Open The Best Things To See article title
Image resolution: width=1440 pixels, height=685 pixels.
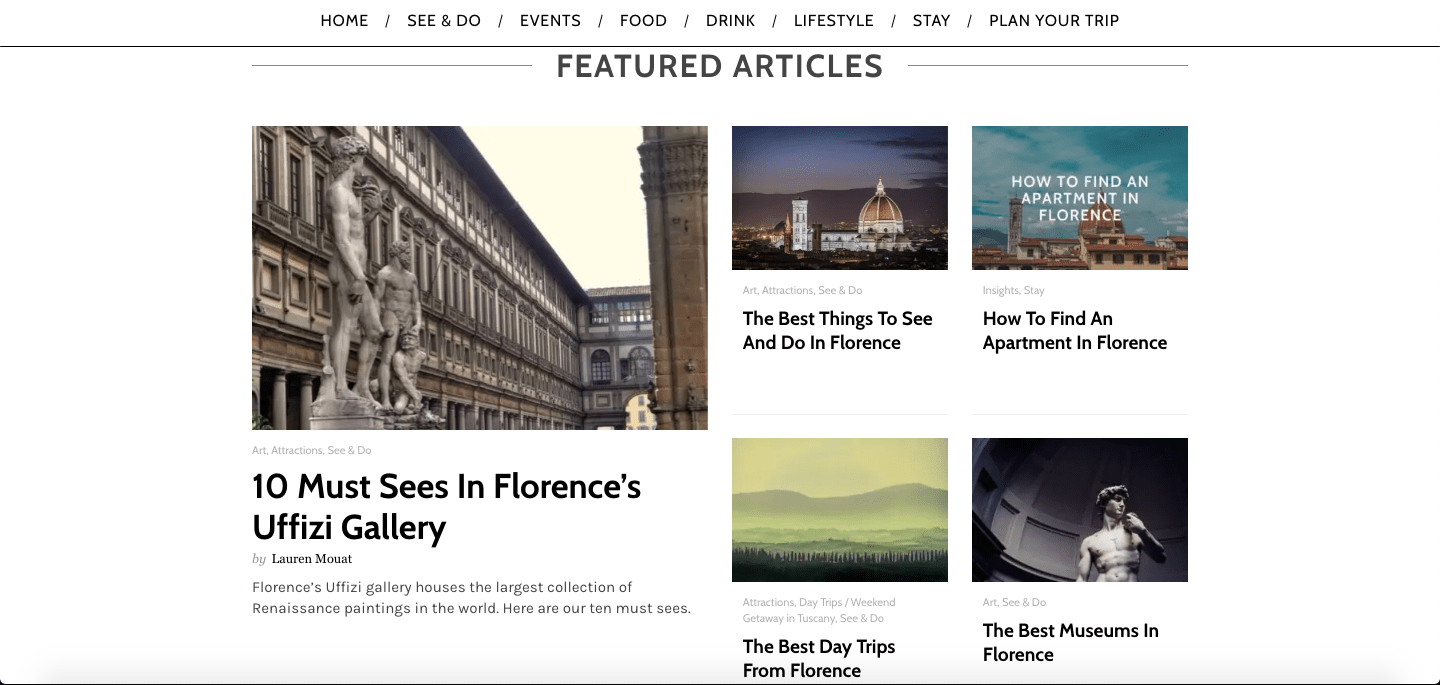coord(837,331)
